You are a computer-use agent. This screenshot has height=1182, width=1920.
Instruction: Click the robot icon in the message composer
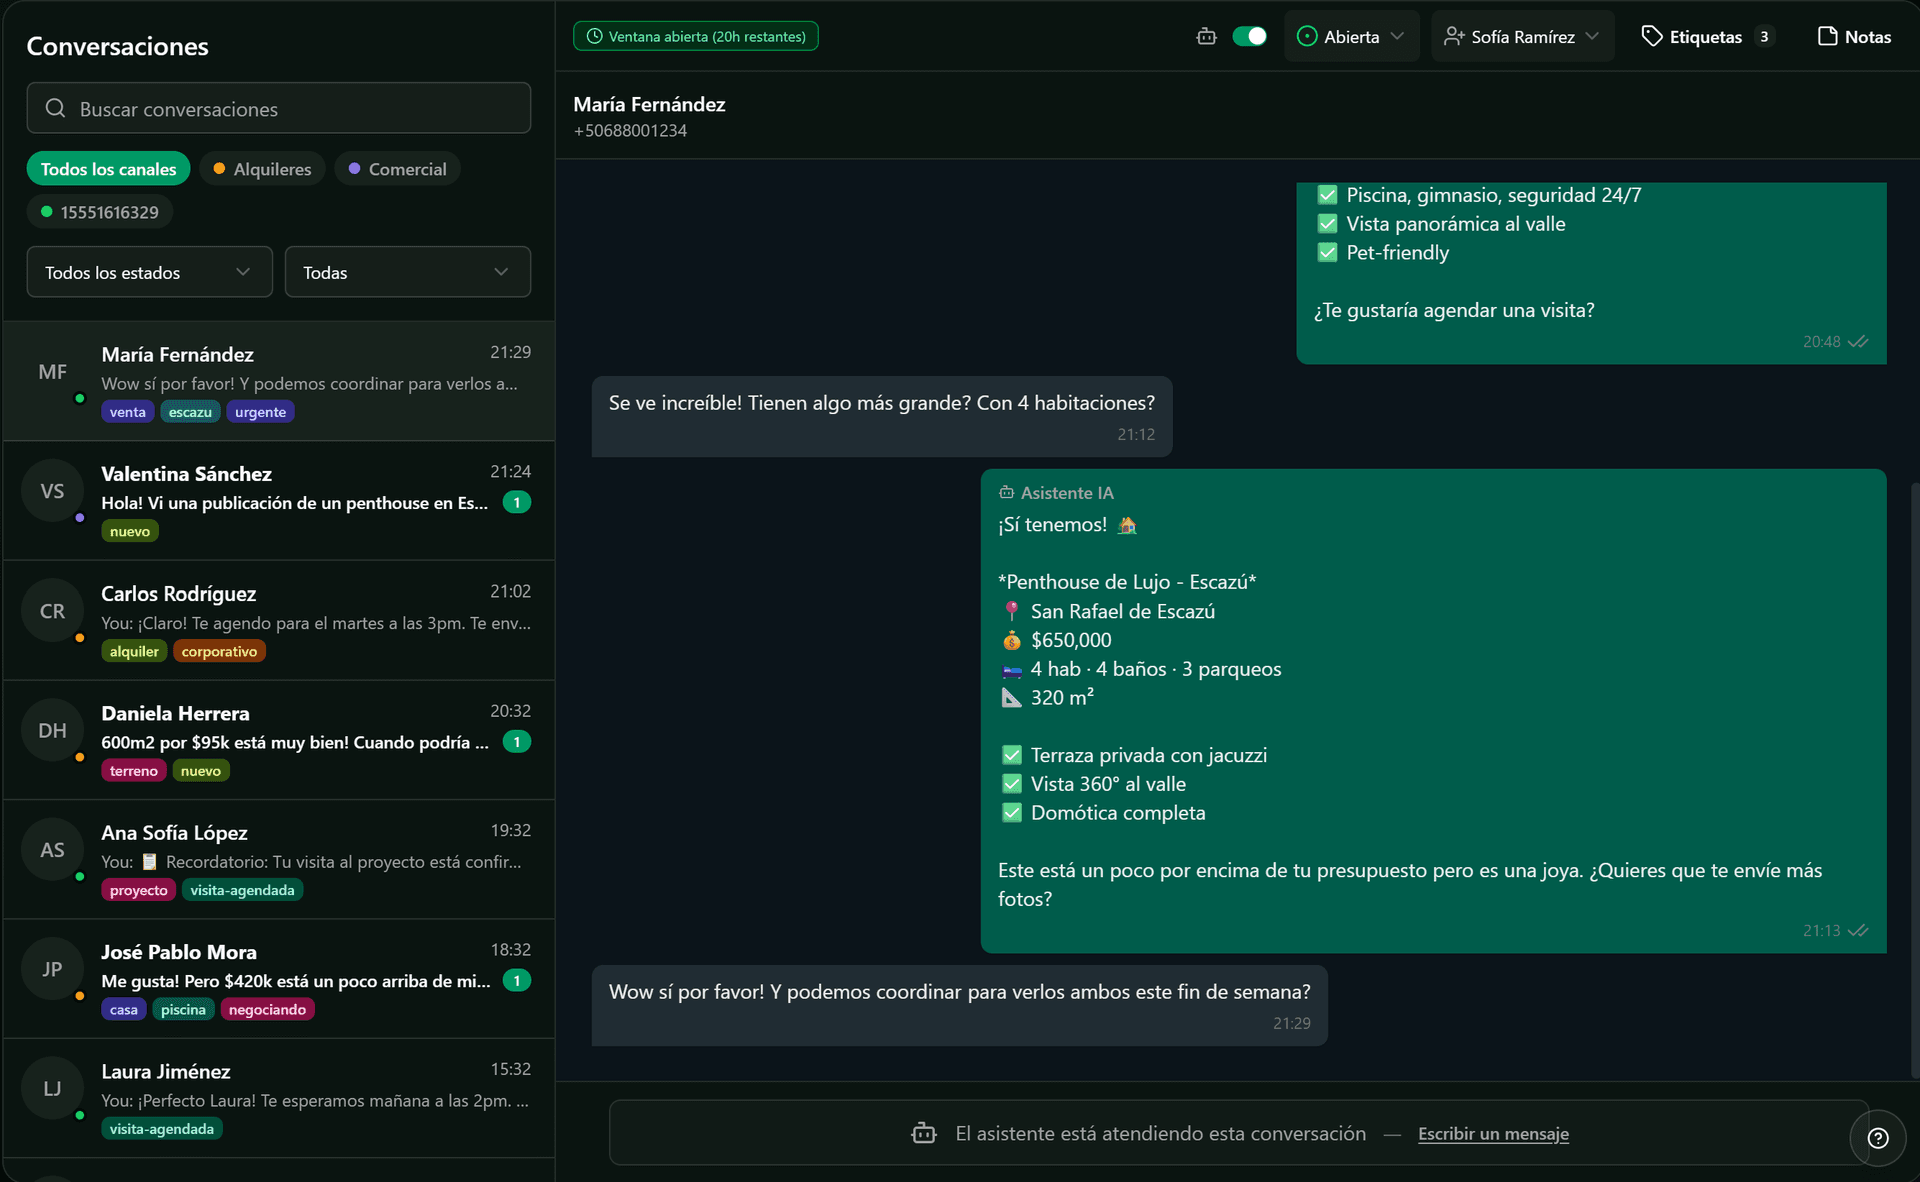[923, 1134]
